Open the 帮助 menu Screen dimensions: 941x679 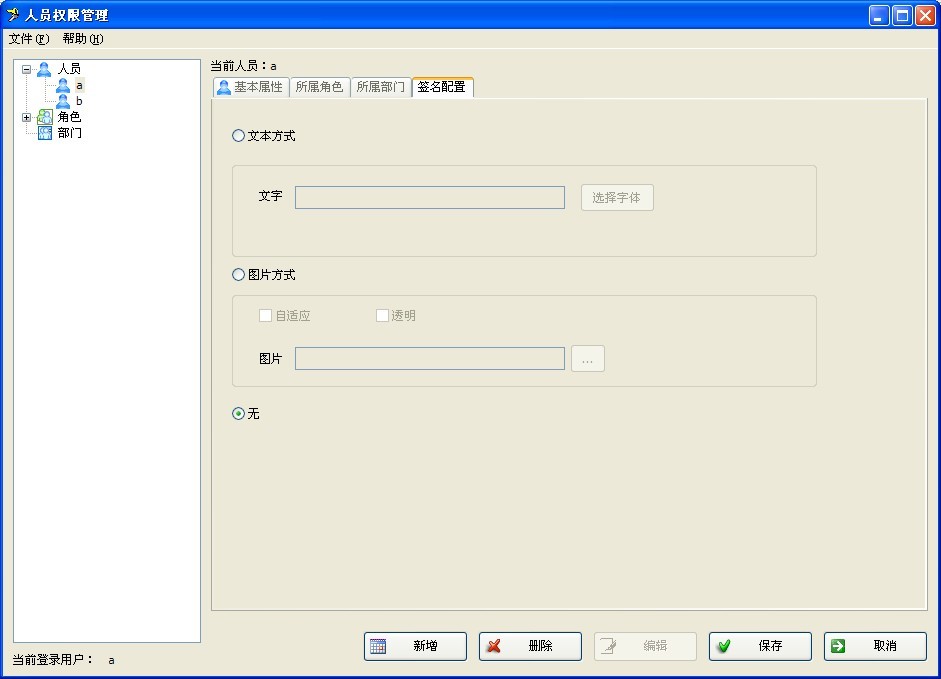(82, 39)
